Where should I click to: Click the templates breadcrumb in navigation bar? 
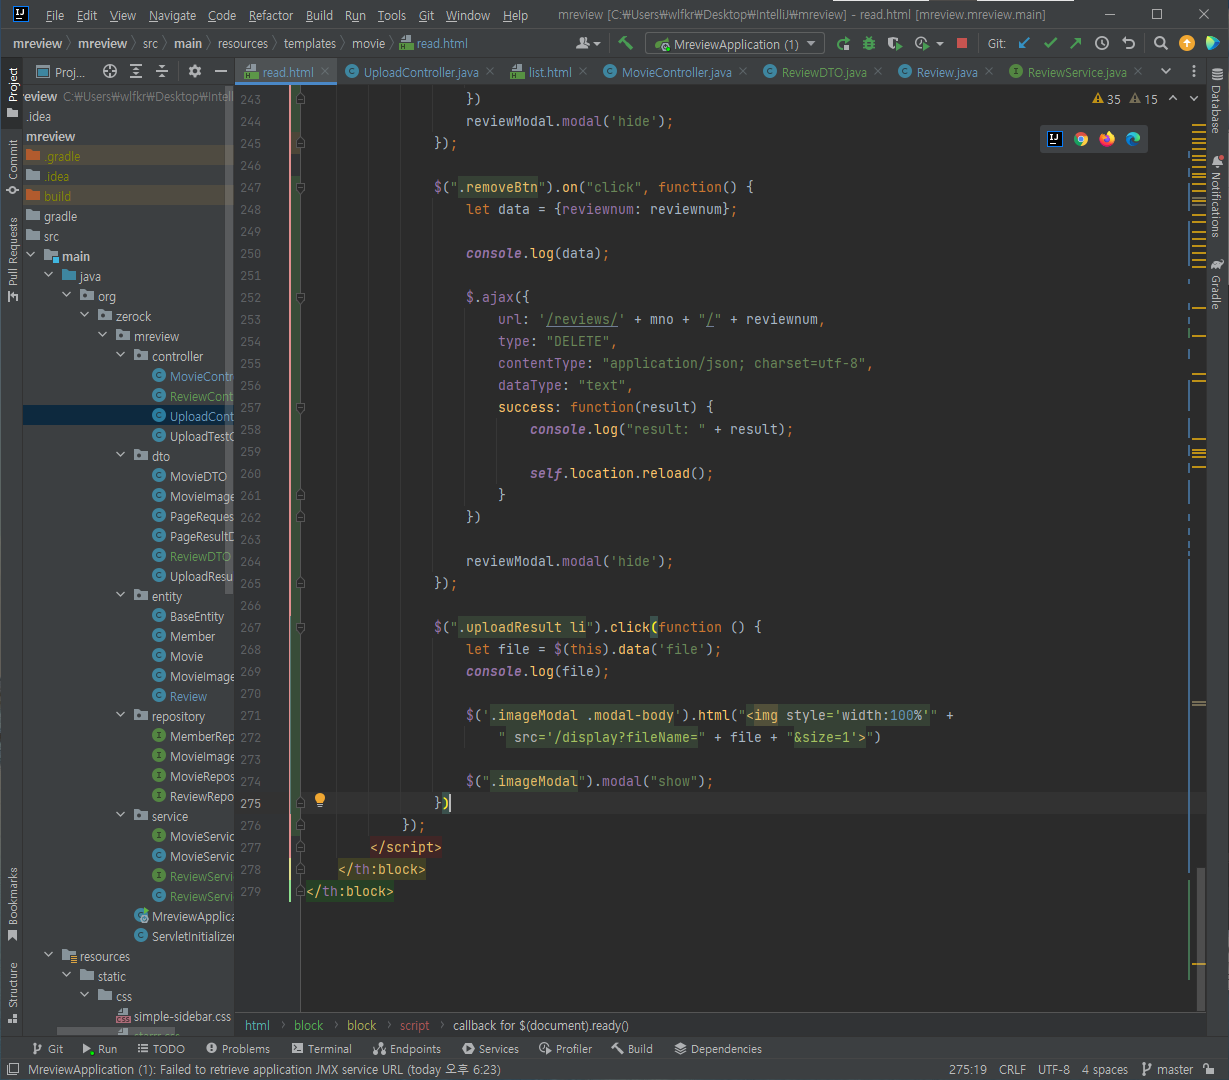310,43
